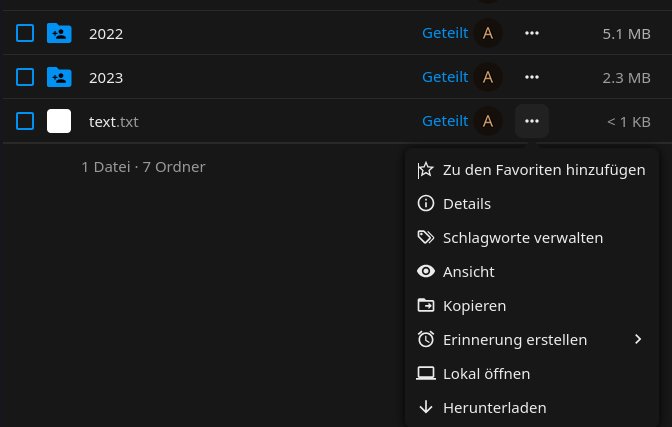Select the checkbox for folder 2023

pos(26,77)
